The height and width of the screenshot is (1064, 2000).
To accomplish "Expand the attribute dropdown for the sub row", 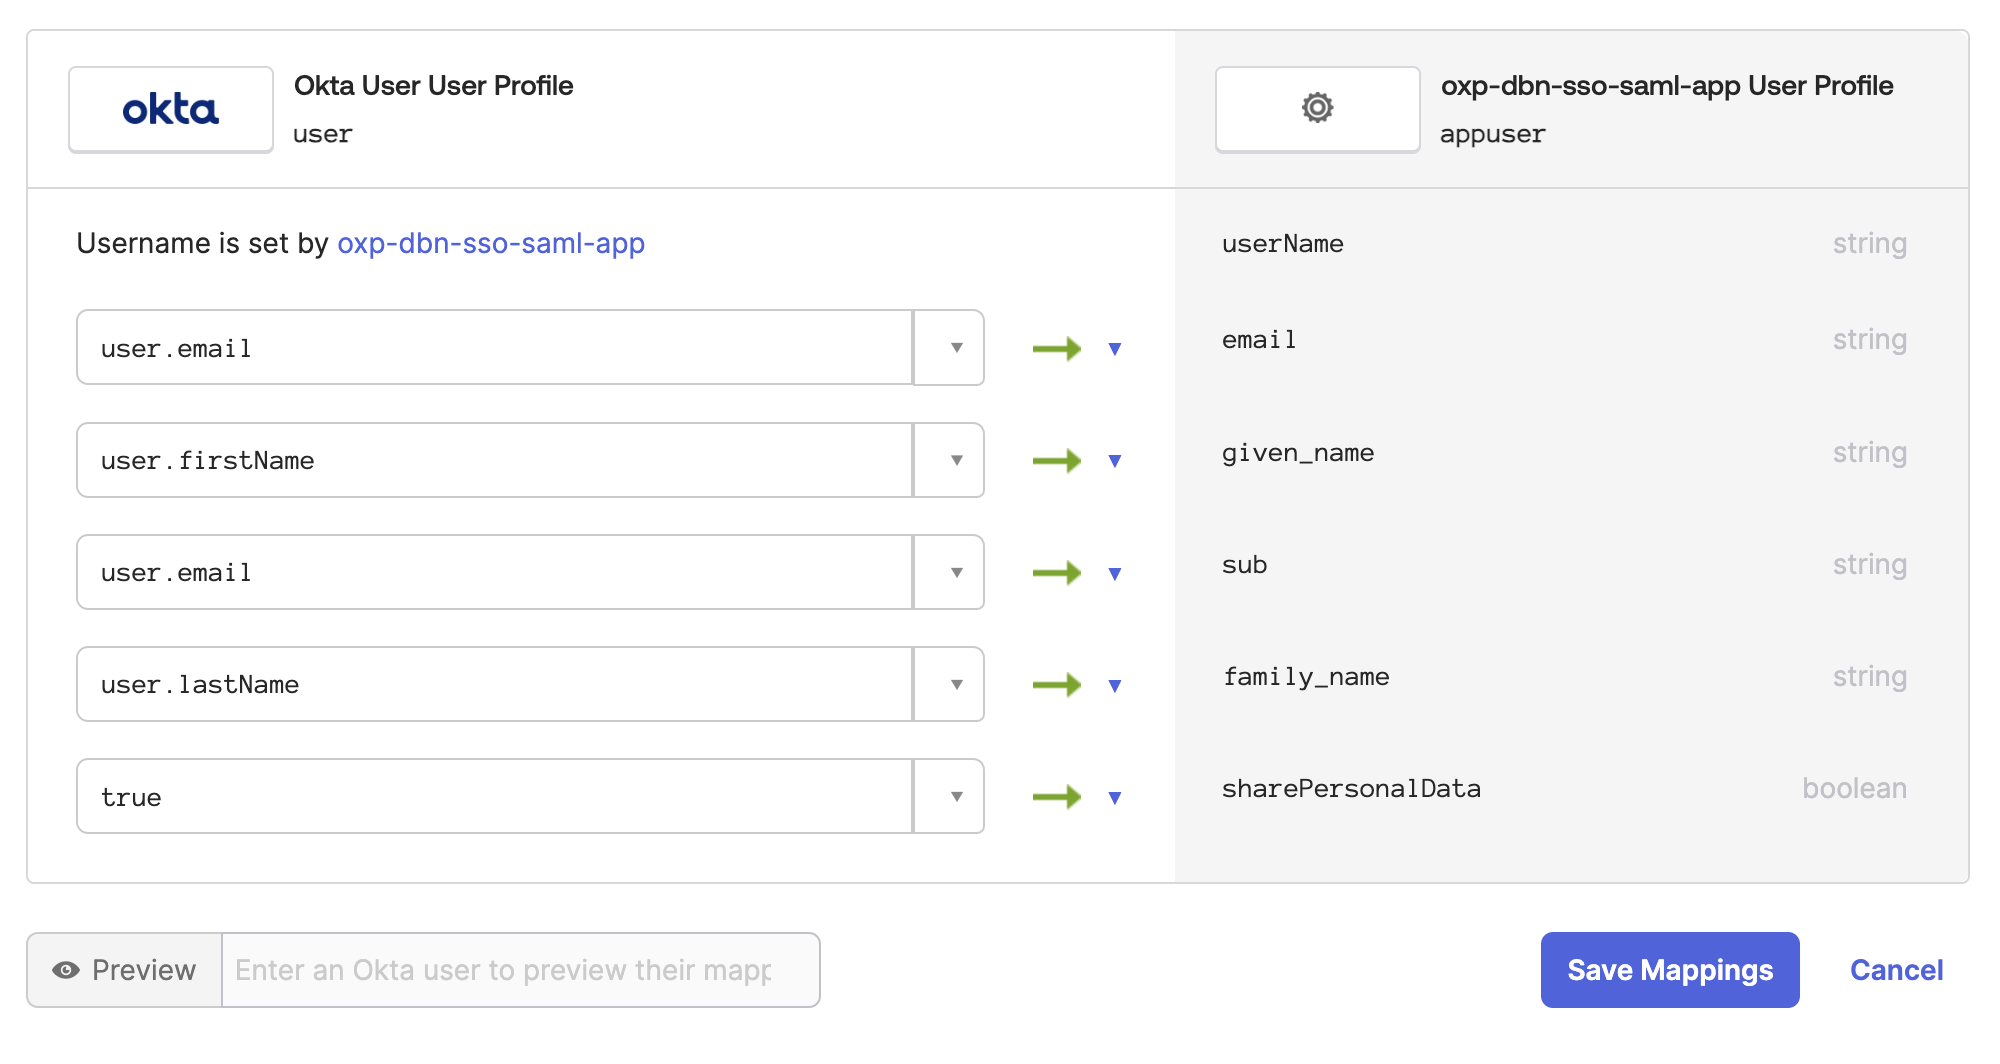I will (x=949, y=572).
